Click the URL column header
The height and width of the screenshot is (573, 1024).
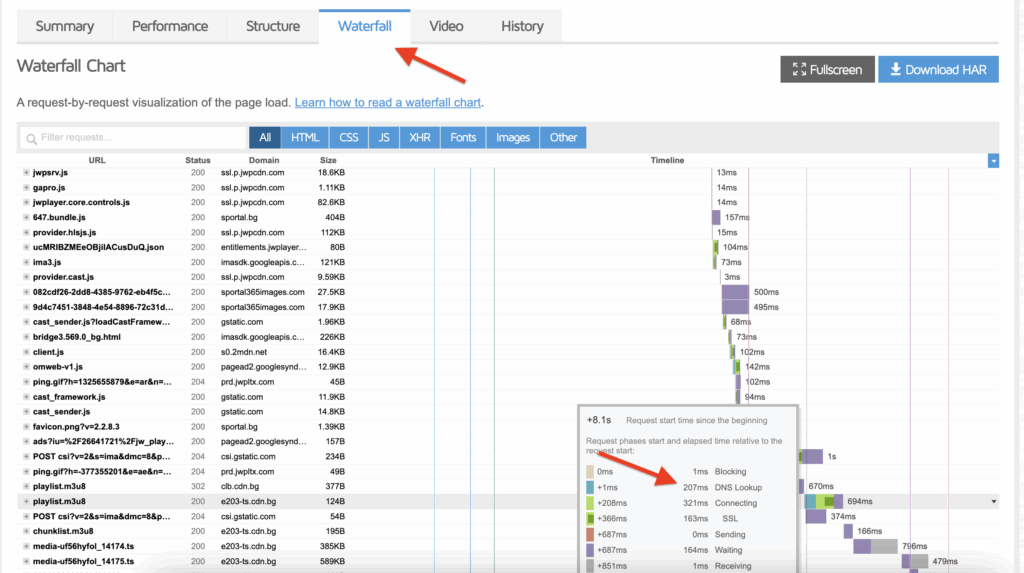pyautogui.click(x=97, y=160)
